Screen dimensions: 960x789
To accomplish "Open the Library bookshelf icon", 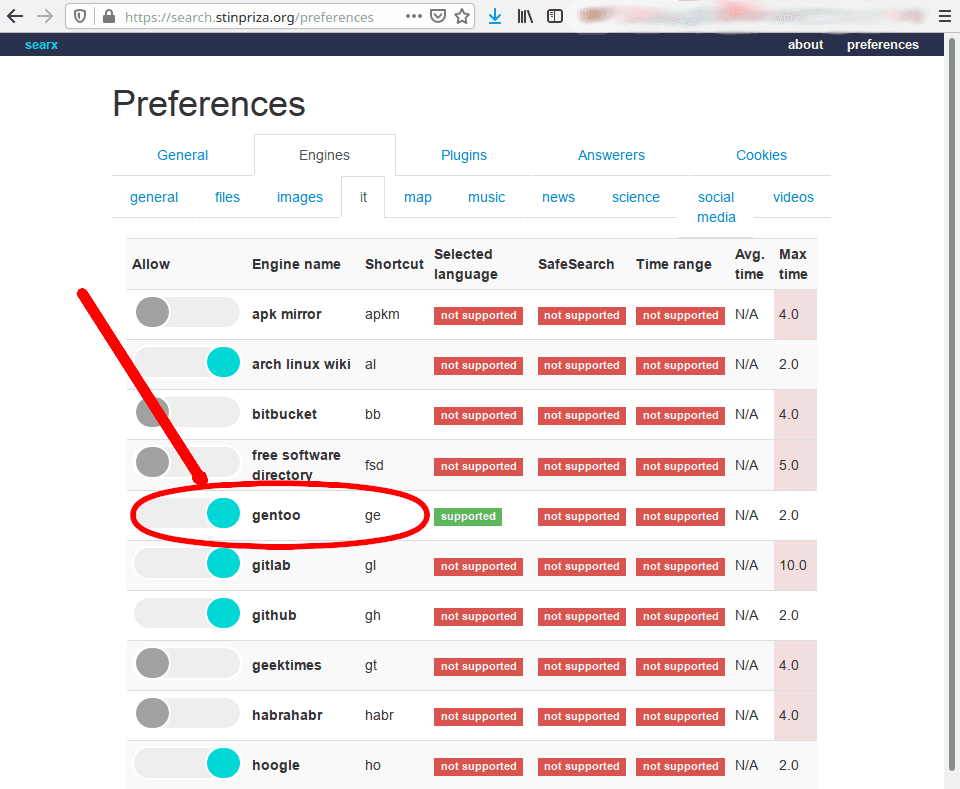I will [525, 17].
